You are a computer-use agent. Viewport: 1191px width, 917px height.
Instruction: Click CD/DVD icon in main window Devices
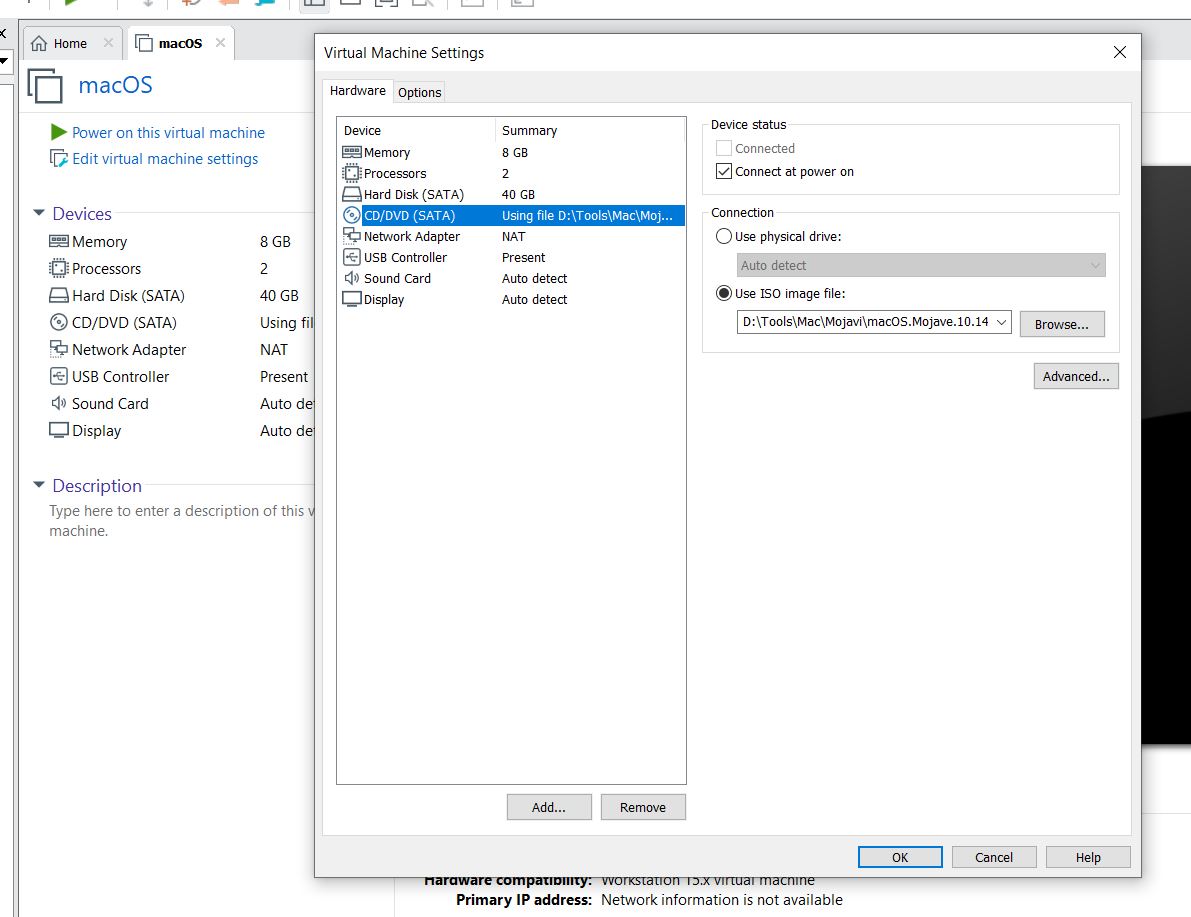tap(58, 322)
